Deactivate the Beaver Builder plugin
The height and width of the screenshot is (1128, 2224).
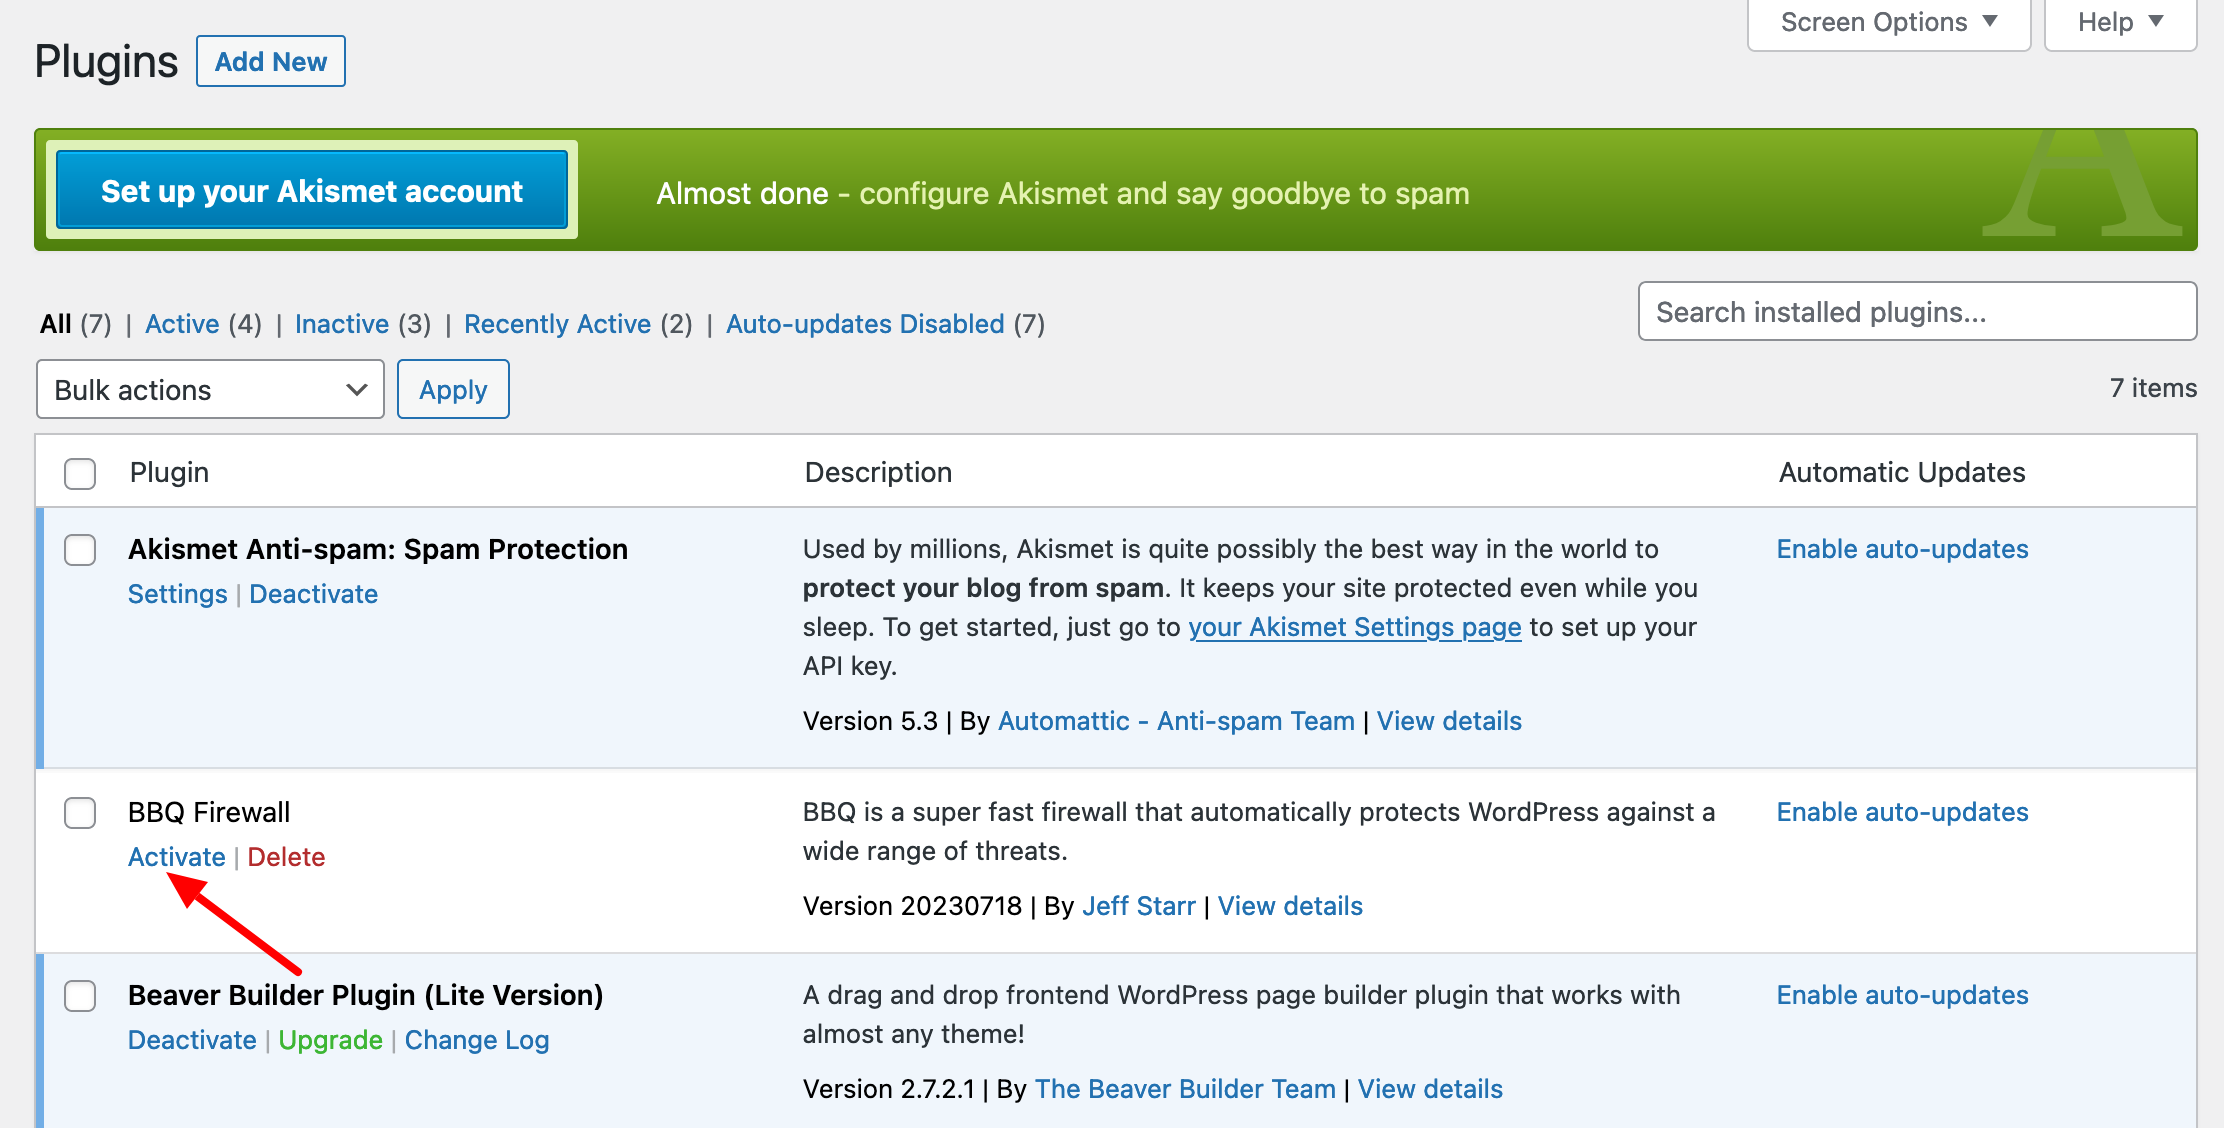click(x=192, y=1040)
